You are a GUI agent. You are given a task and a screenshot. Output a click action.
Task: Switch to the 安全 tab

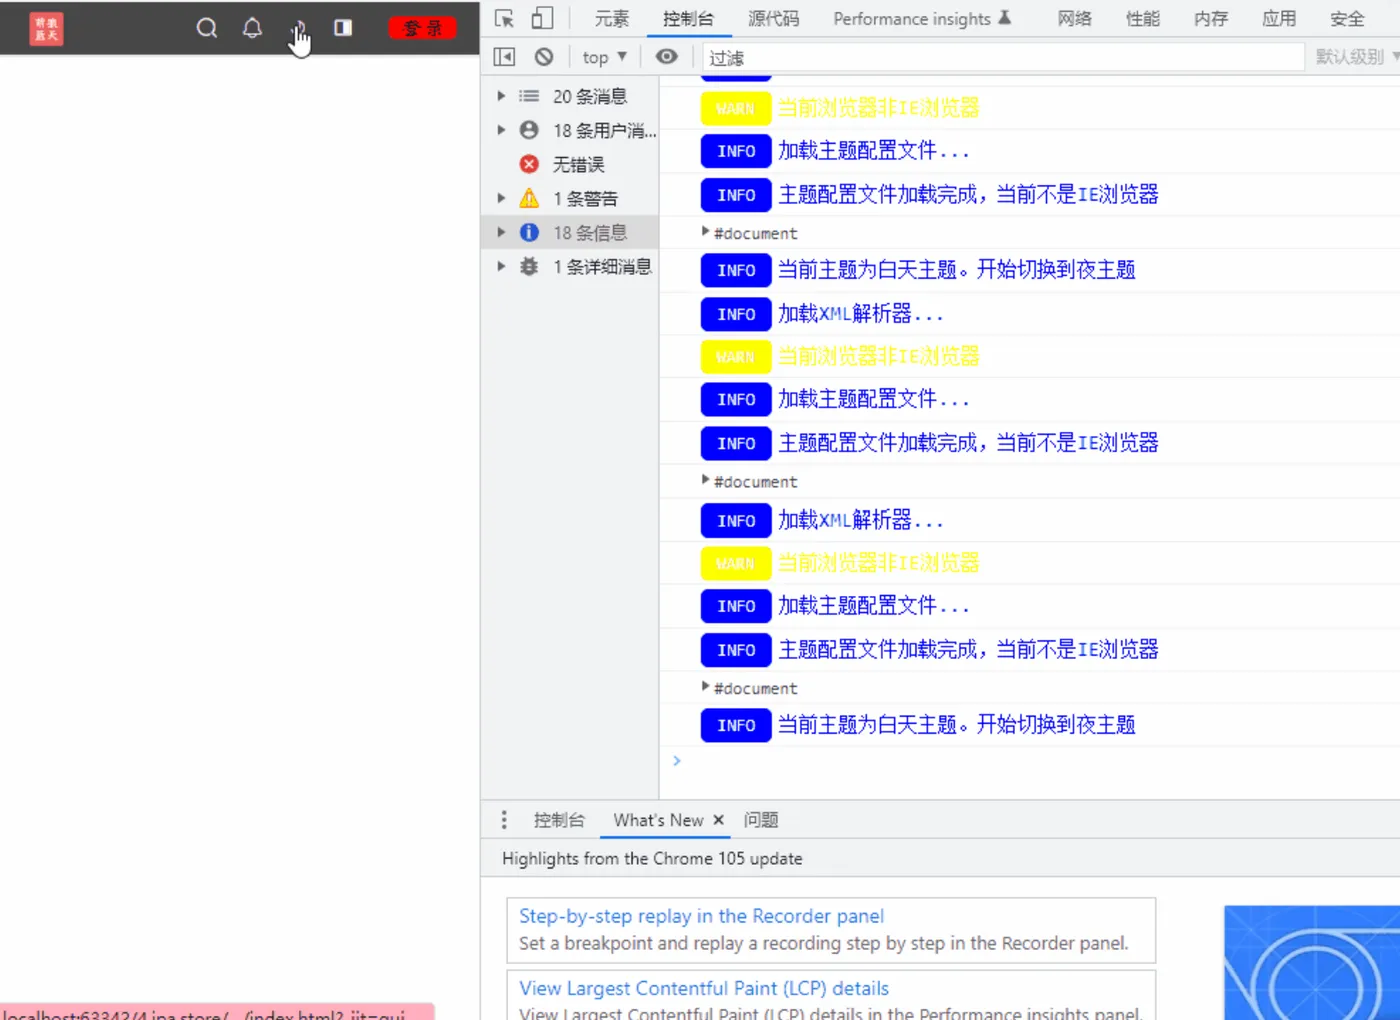[x=1347, y=19]
